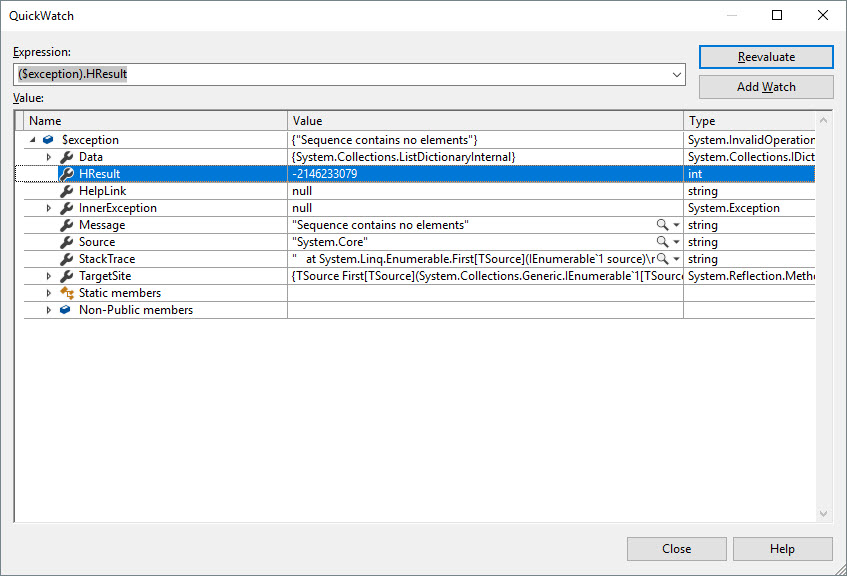Open the text visualizer magnifier for StackTrace
The image size is (847, 576).
[x=662, y=259]
